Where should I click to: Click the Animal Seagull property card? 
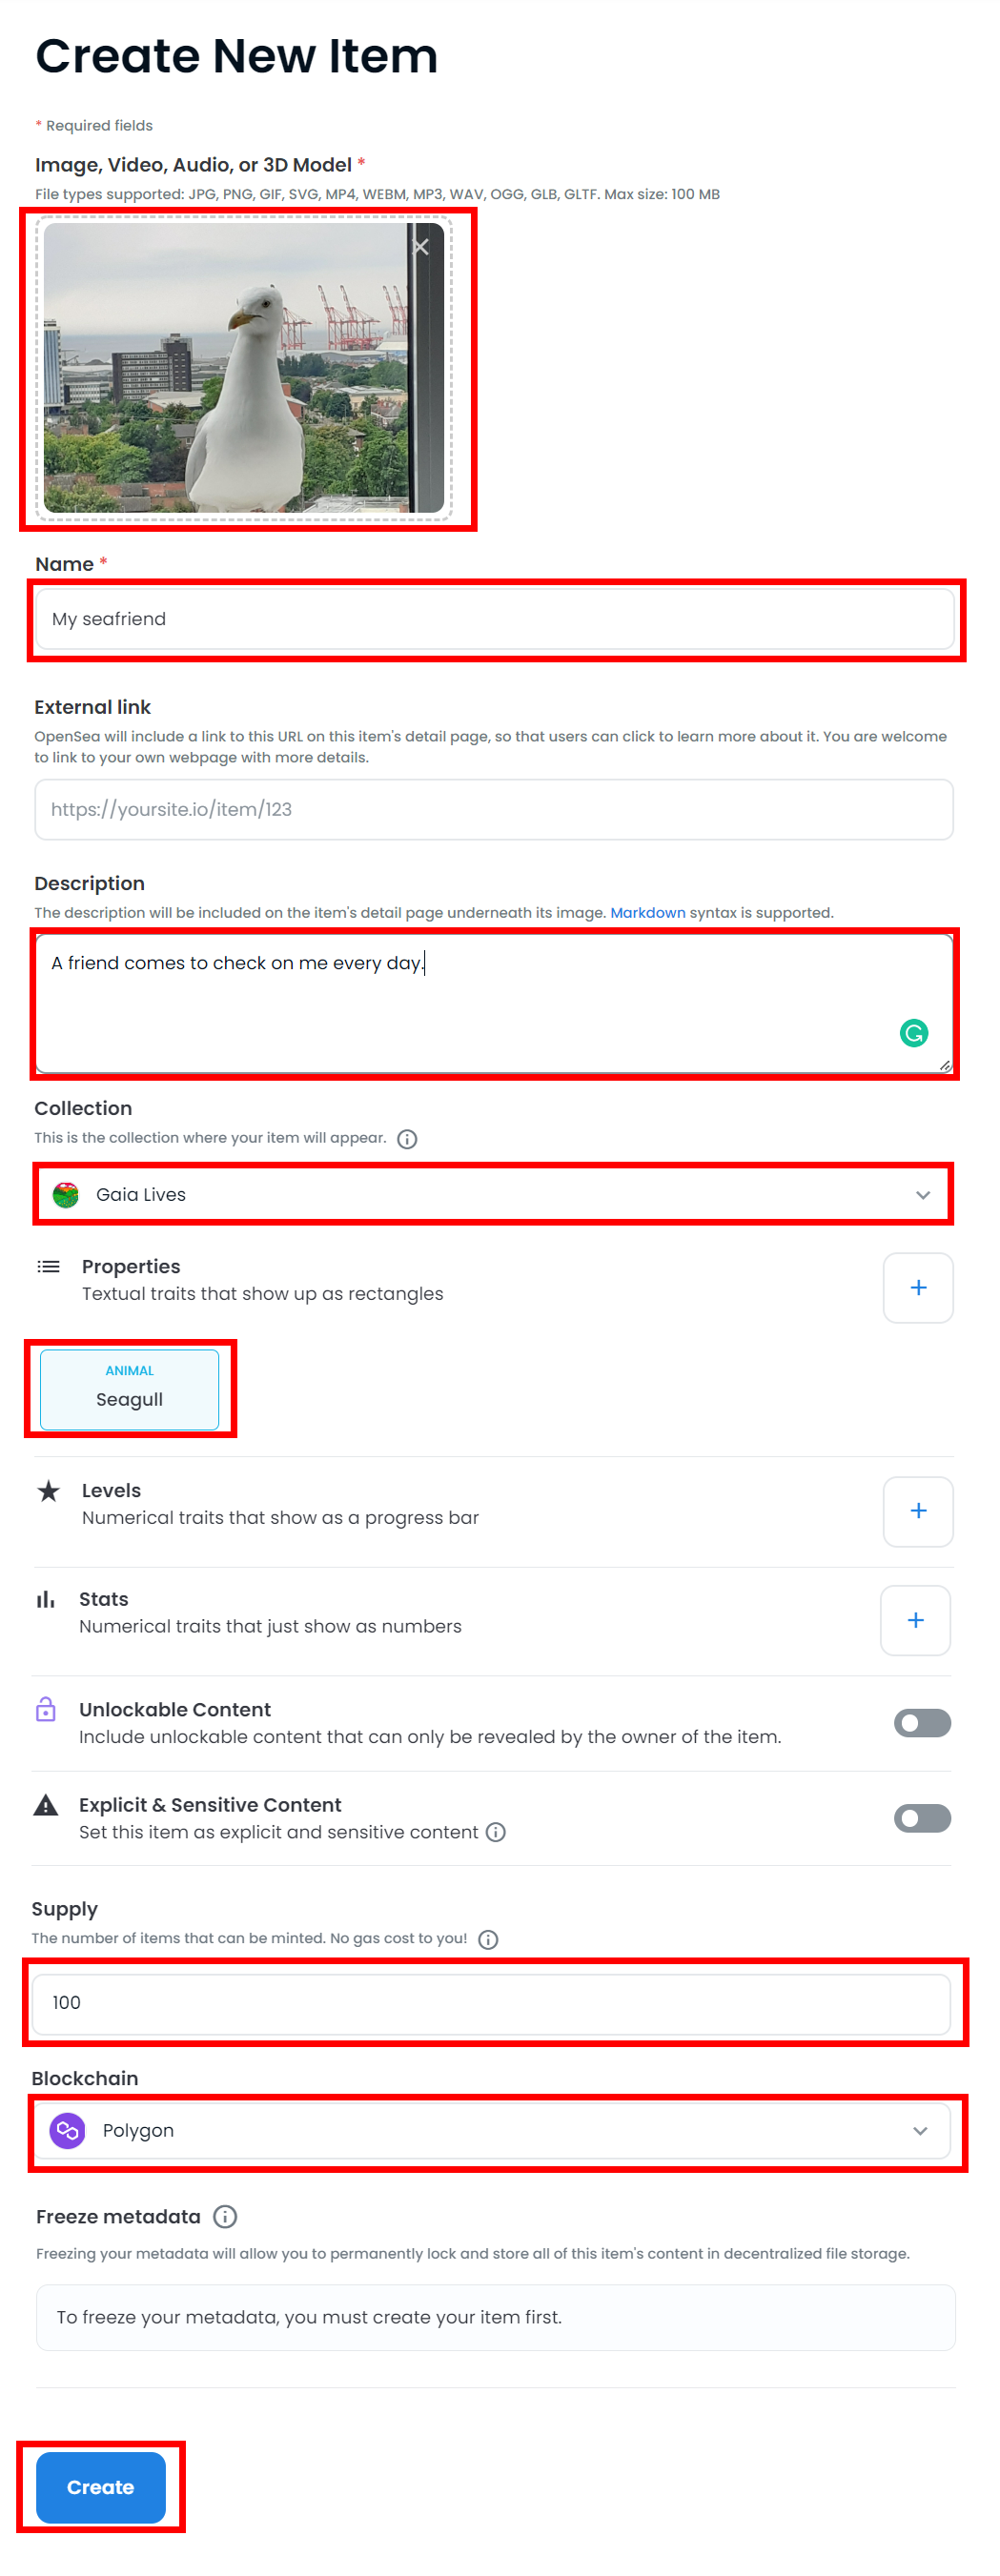click(x=129, y=1389)
